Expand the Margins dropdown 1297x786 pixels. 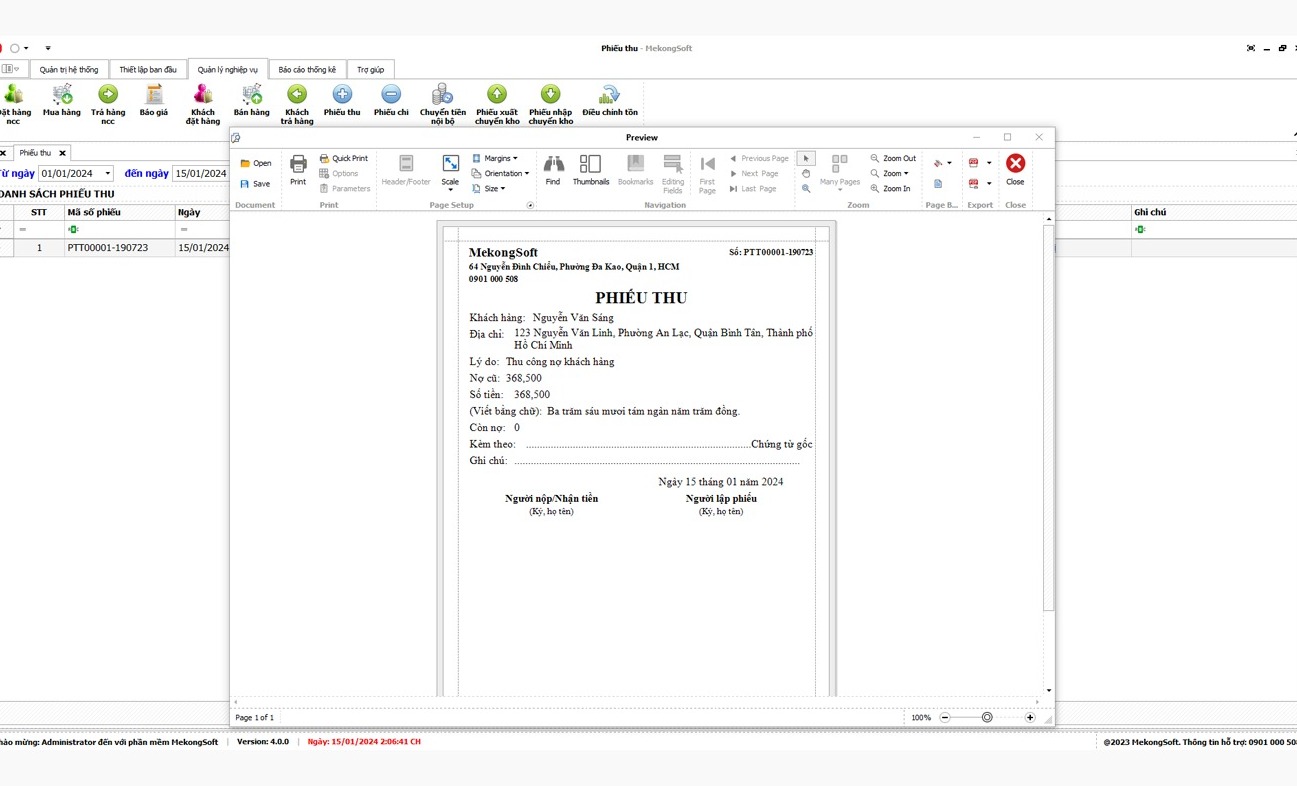pyautogui.click(x=495, y=158)
